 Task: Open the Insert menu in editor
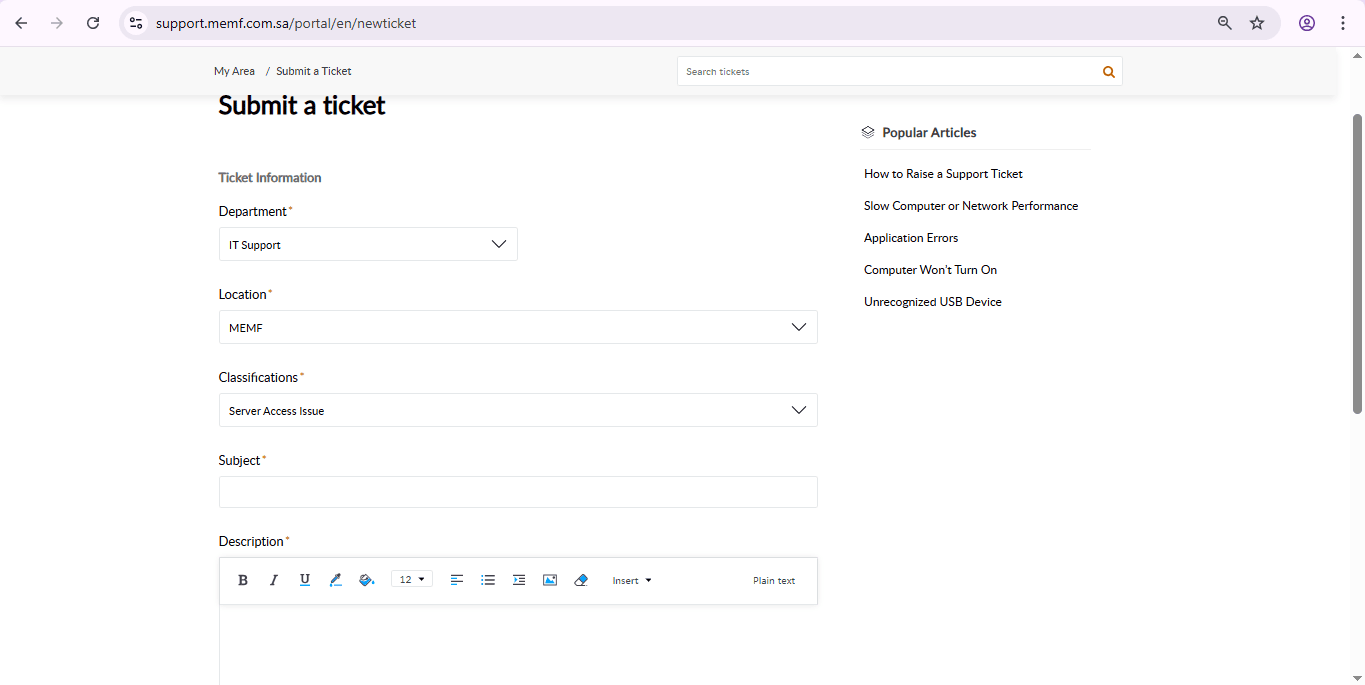tap(632, 580)
